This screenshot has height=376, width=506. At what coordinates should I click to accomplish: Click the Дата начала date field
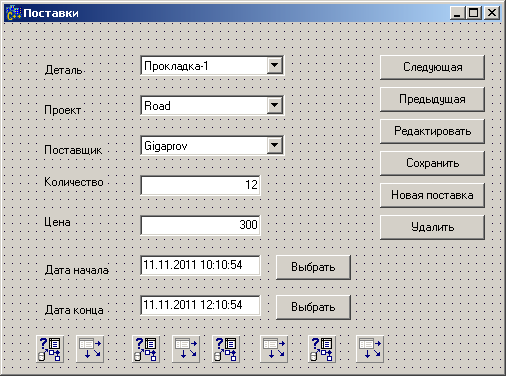point(200,265)
